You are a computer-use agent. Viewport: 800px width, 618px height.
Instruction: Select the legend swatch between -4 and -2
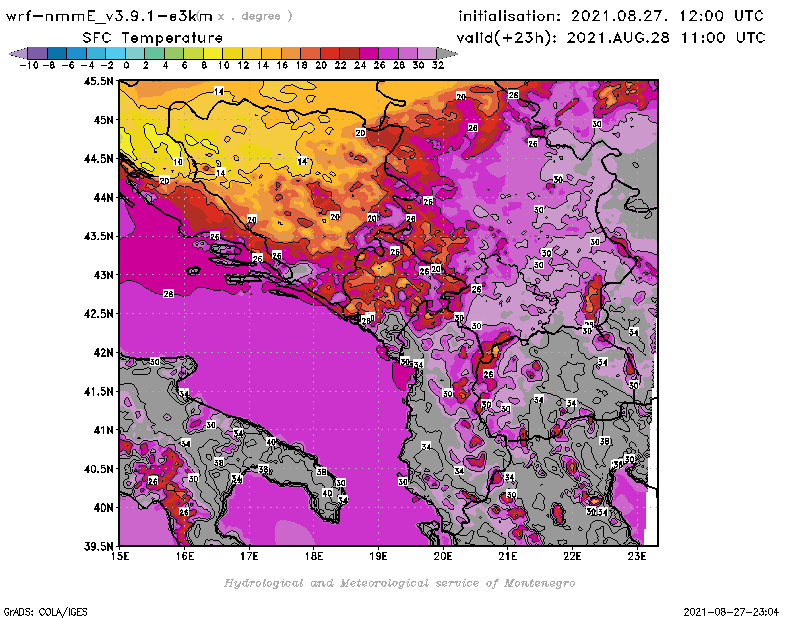[96, 53]
